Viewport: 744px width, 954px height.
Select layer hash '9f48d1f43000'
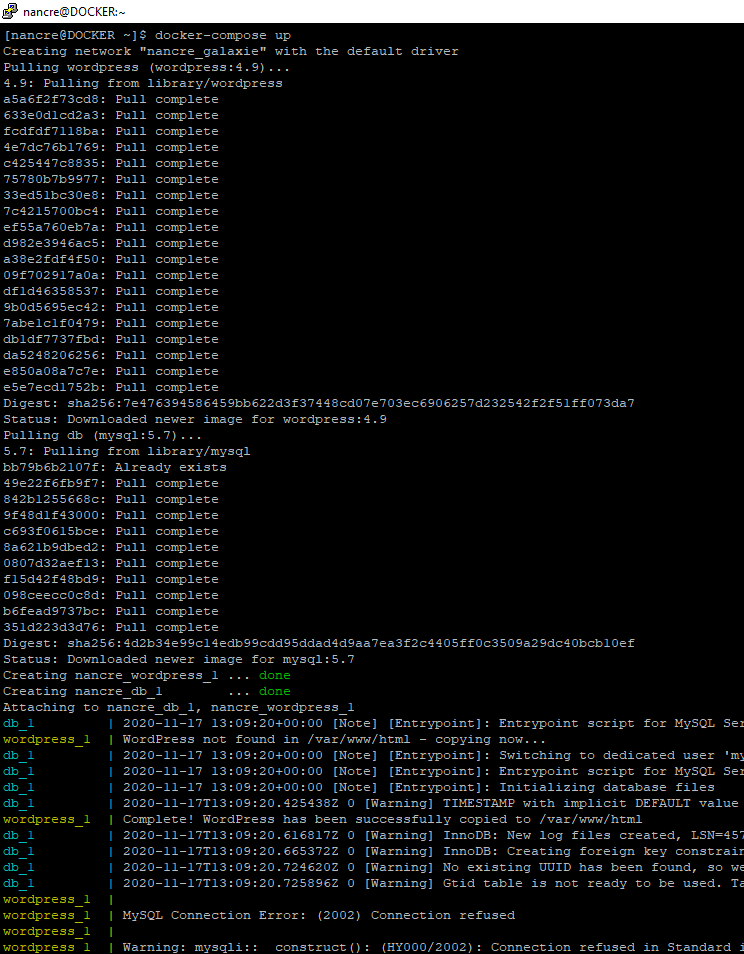coord(50,515)
